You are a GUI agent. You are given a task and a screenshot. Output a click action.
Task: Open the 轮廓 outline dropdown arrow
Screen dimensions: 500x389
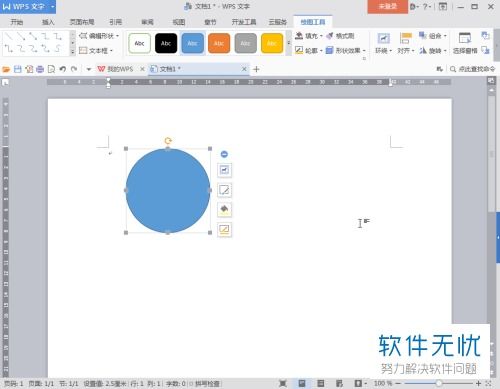coord(321,51)
